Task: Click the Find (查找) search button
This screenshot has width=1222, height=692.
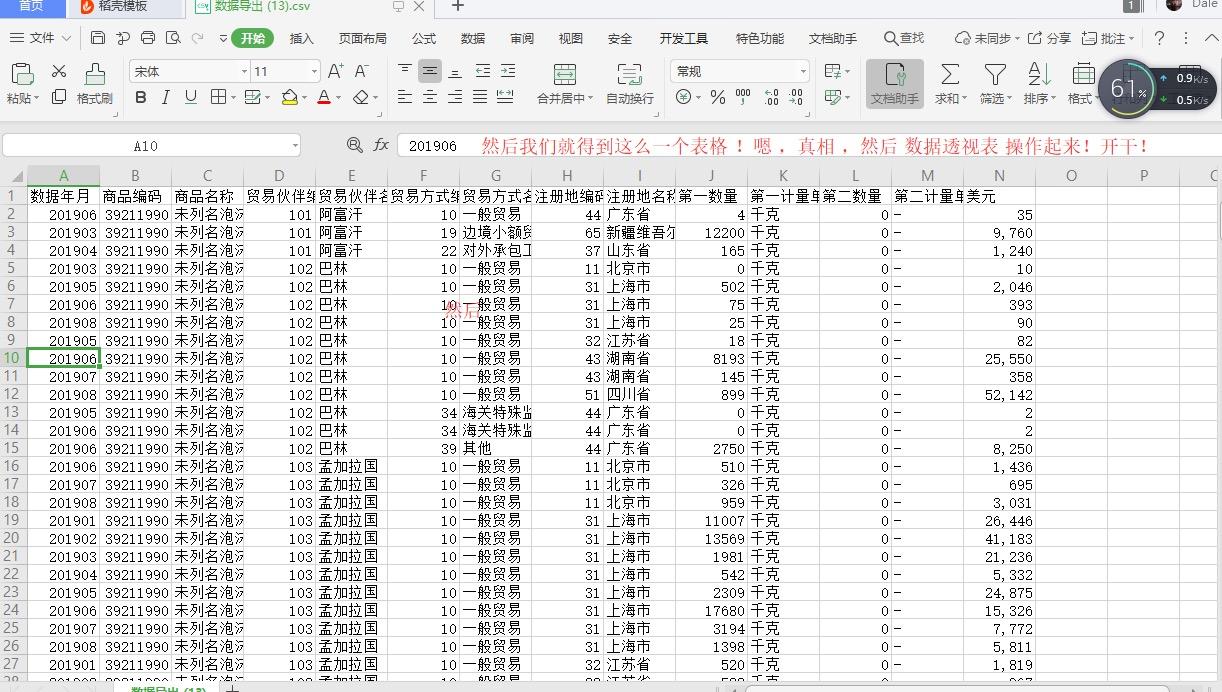Action: (x=904, y=38)
